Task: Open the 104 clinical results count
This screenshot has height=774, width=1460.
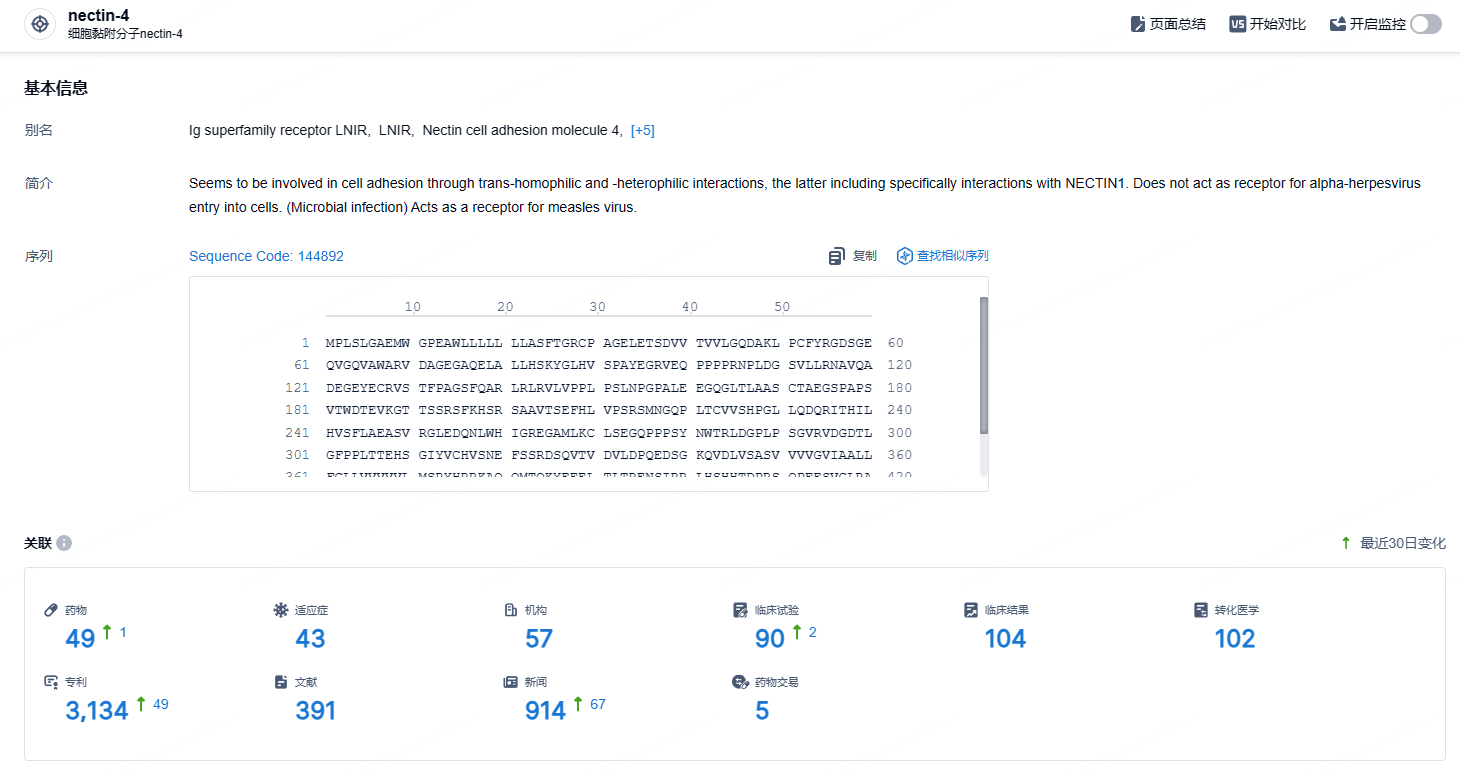Action: [1006, 639]
